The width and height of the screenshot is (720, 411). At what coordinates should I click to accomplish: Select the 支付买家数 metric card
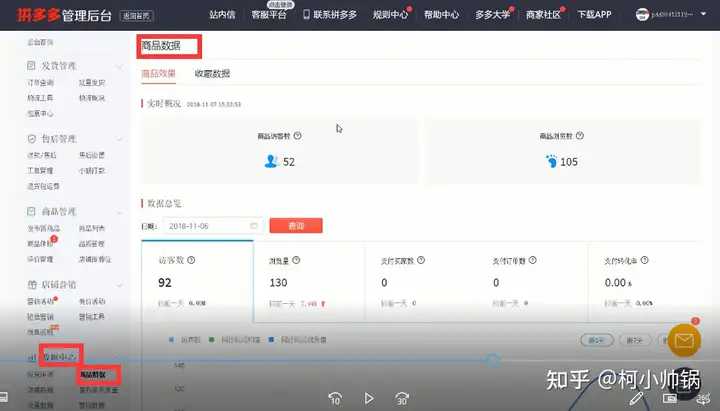(421, 281)
